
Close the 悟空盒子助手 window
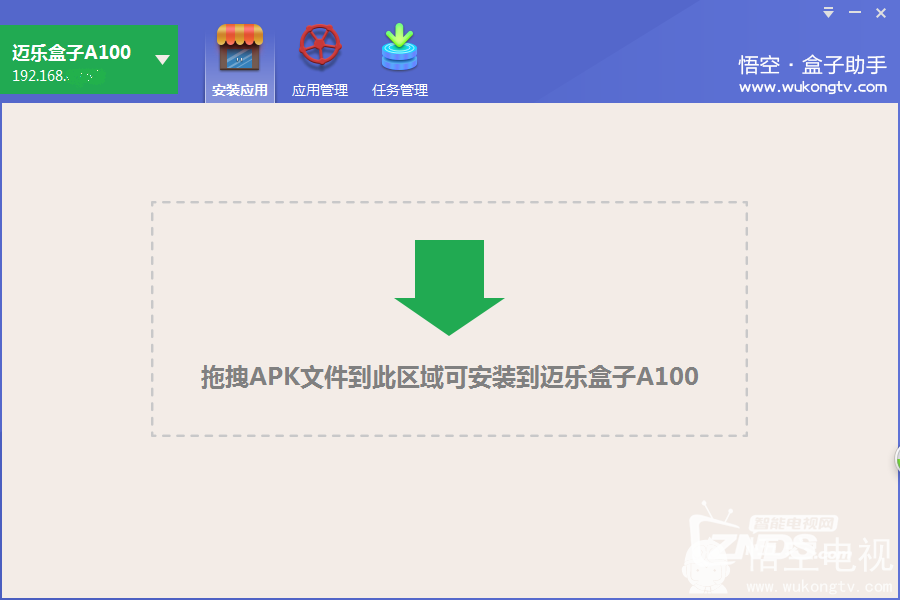pos(881,13)
